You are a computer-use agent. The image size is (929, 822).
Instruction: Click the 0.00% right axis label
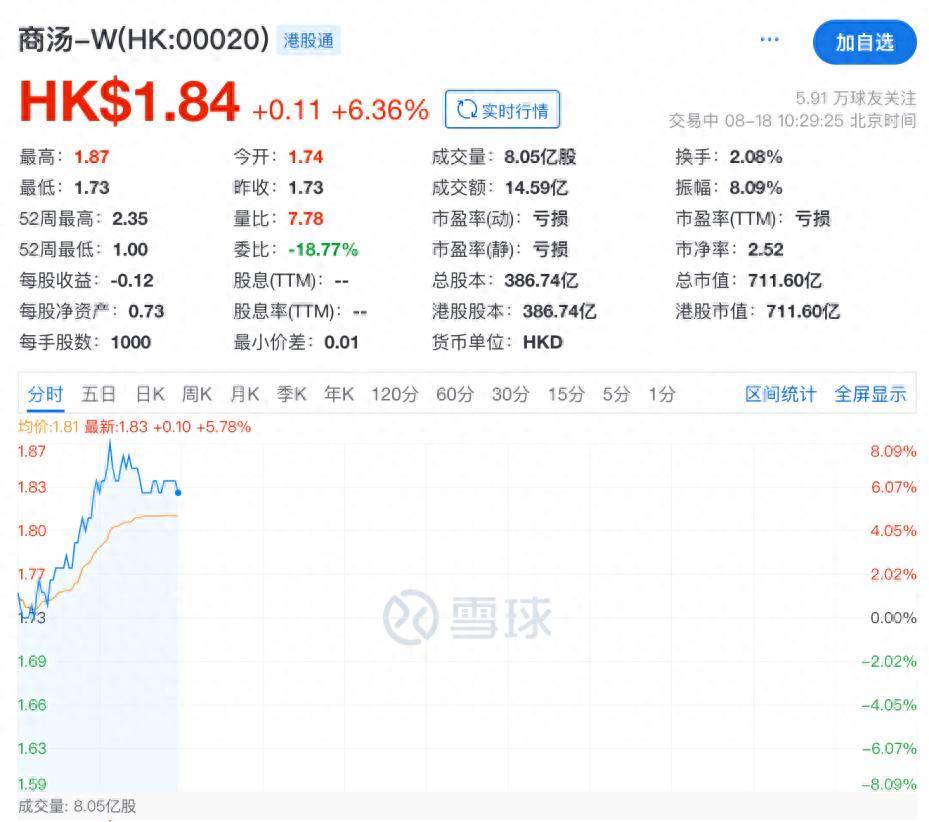(x=893, y=618)
